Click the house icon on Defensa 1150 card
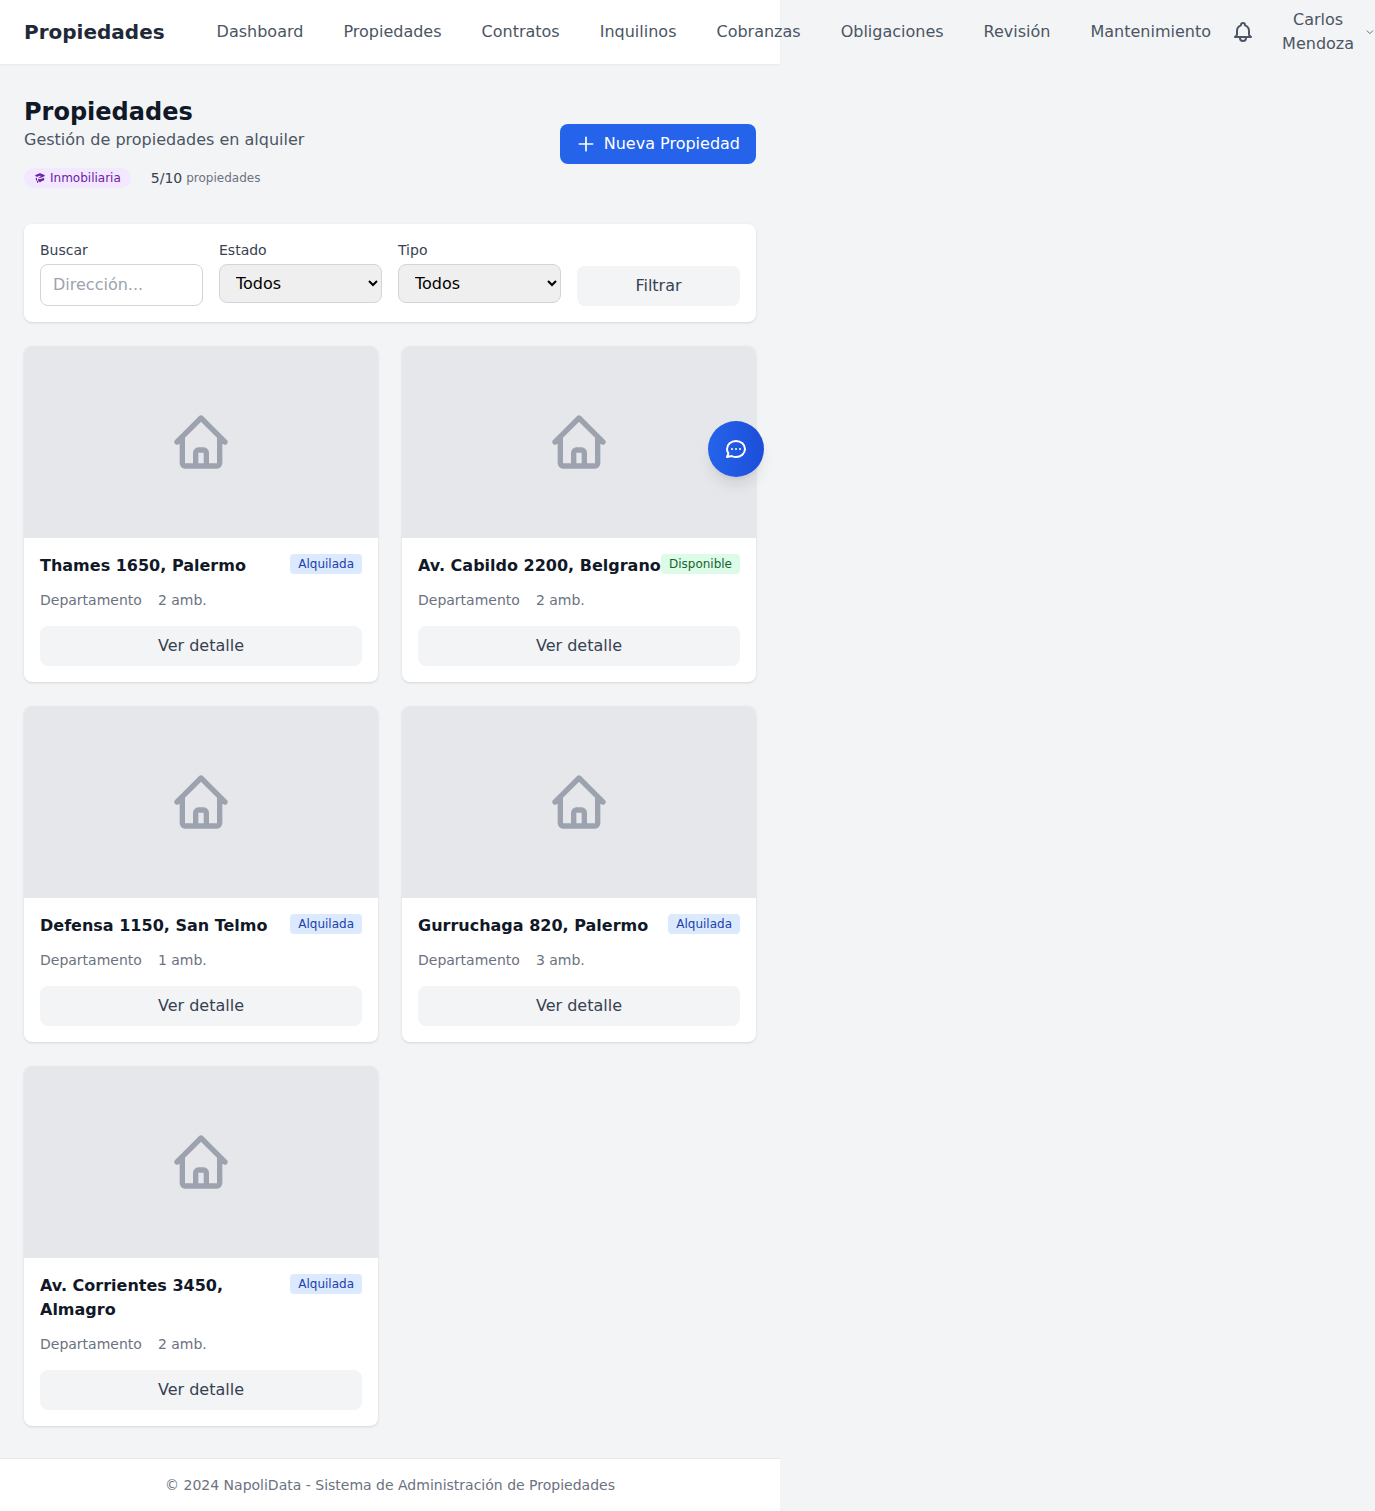 tap(200, 802)
